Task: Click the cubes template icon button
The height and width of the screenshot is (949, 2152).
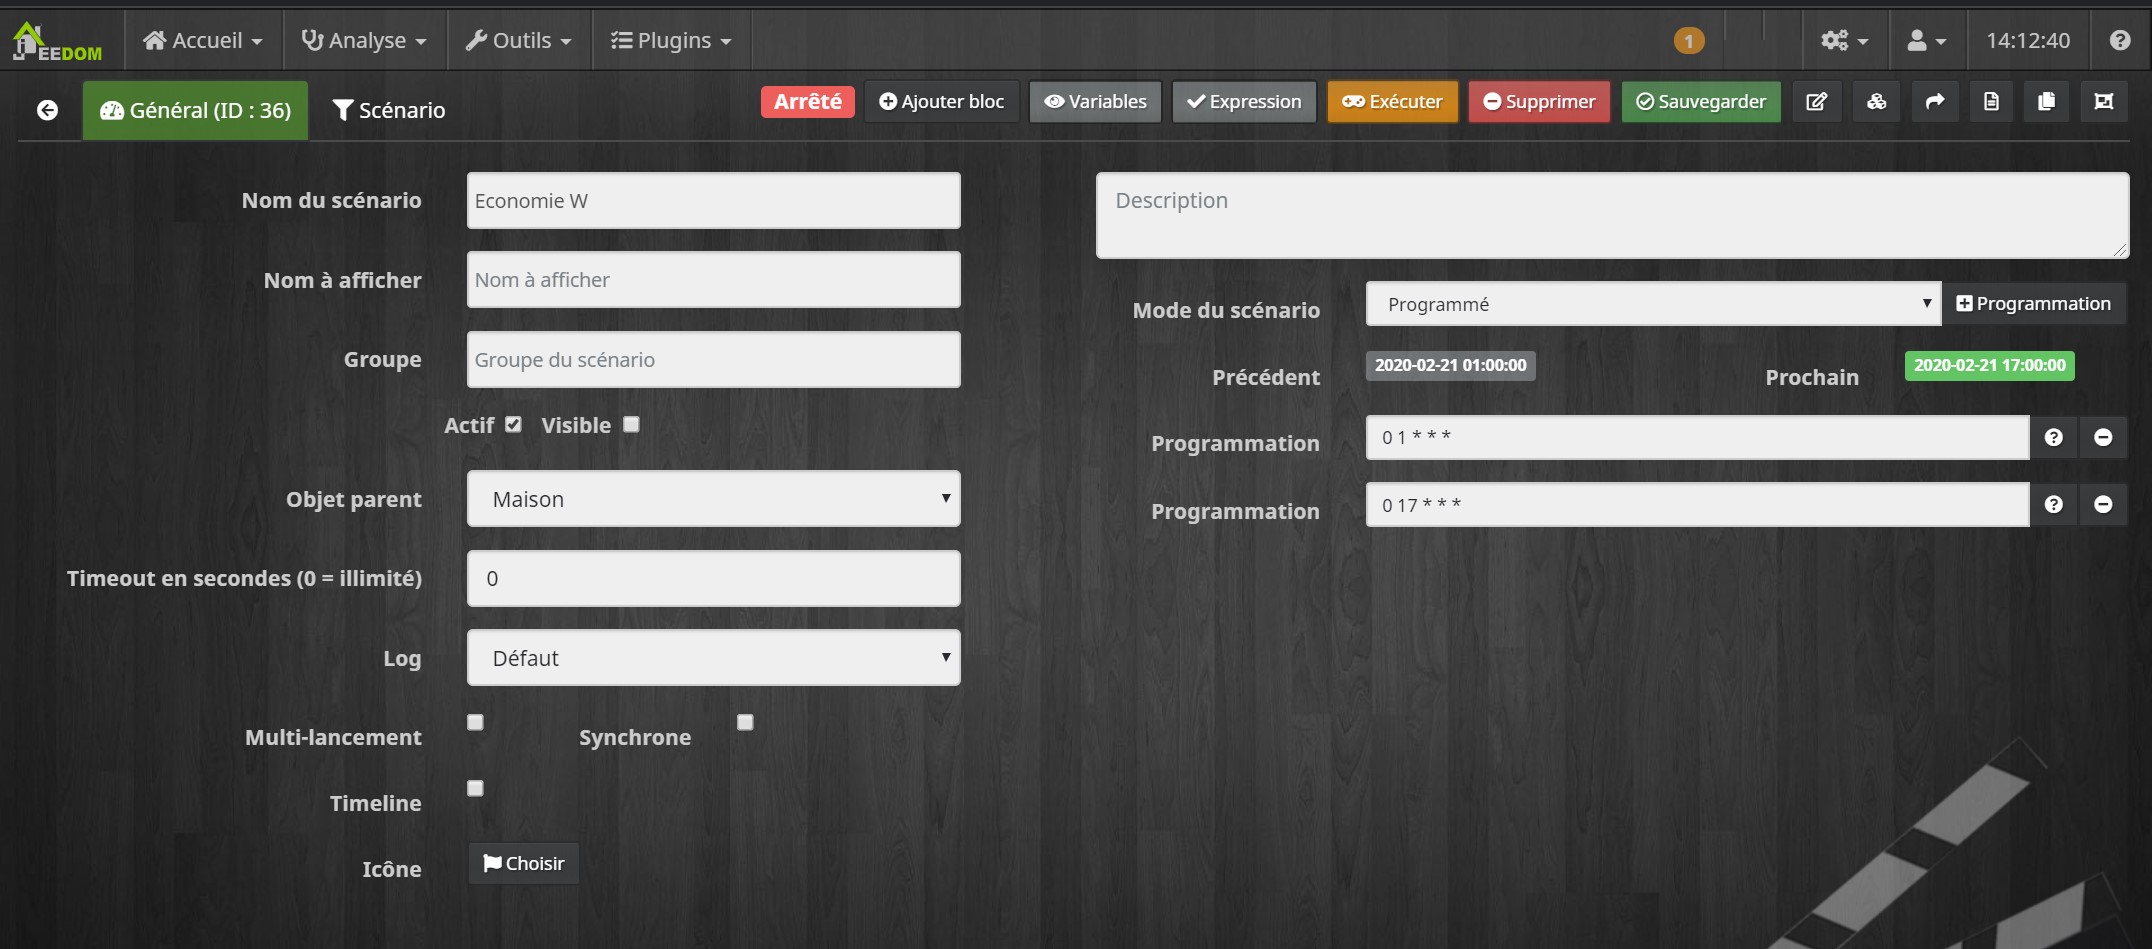Action: pyautogui.click(x=1876, y=102)
